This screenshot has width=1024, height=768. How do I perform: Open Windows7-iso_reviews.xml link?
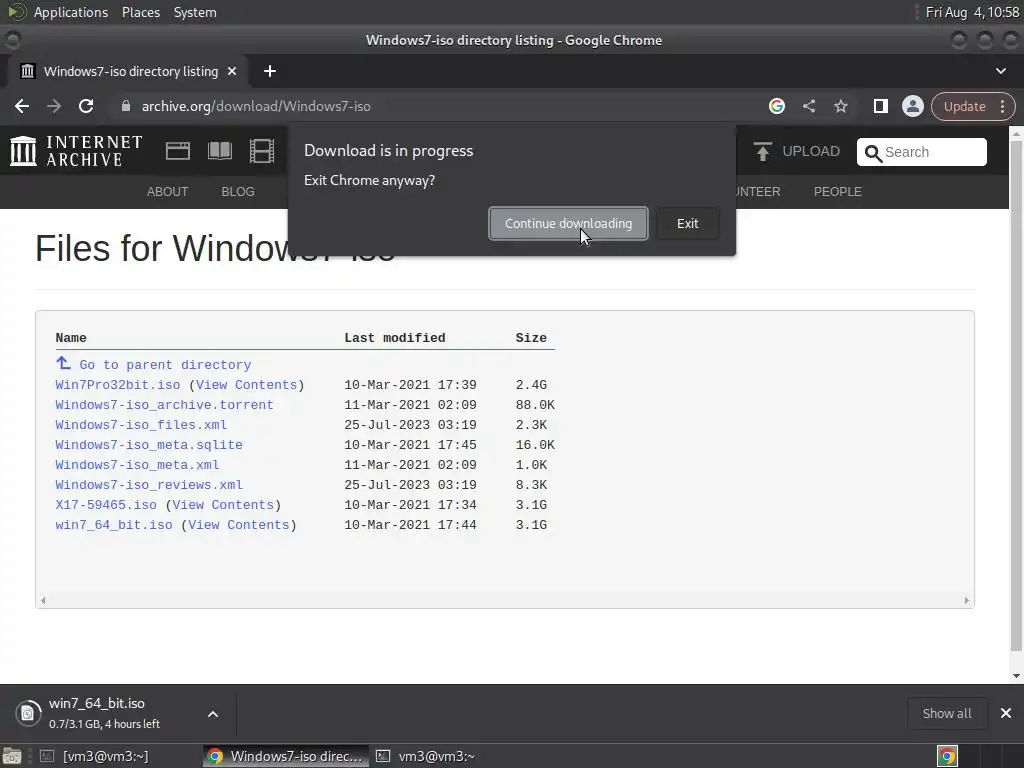pos(149,485)
